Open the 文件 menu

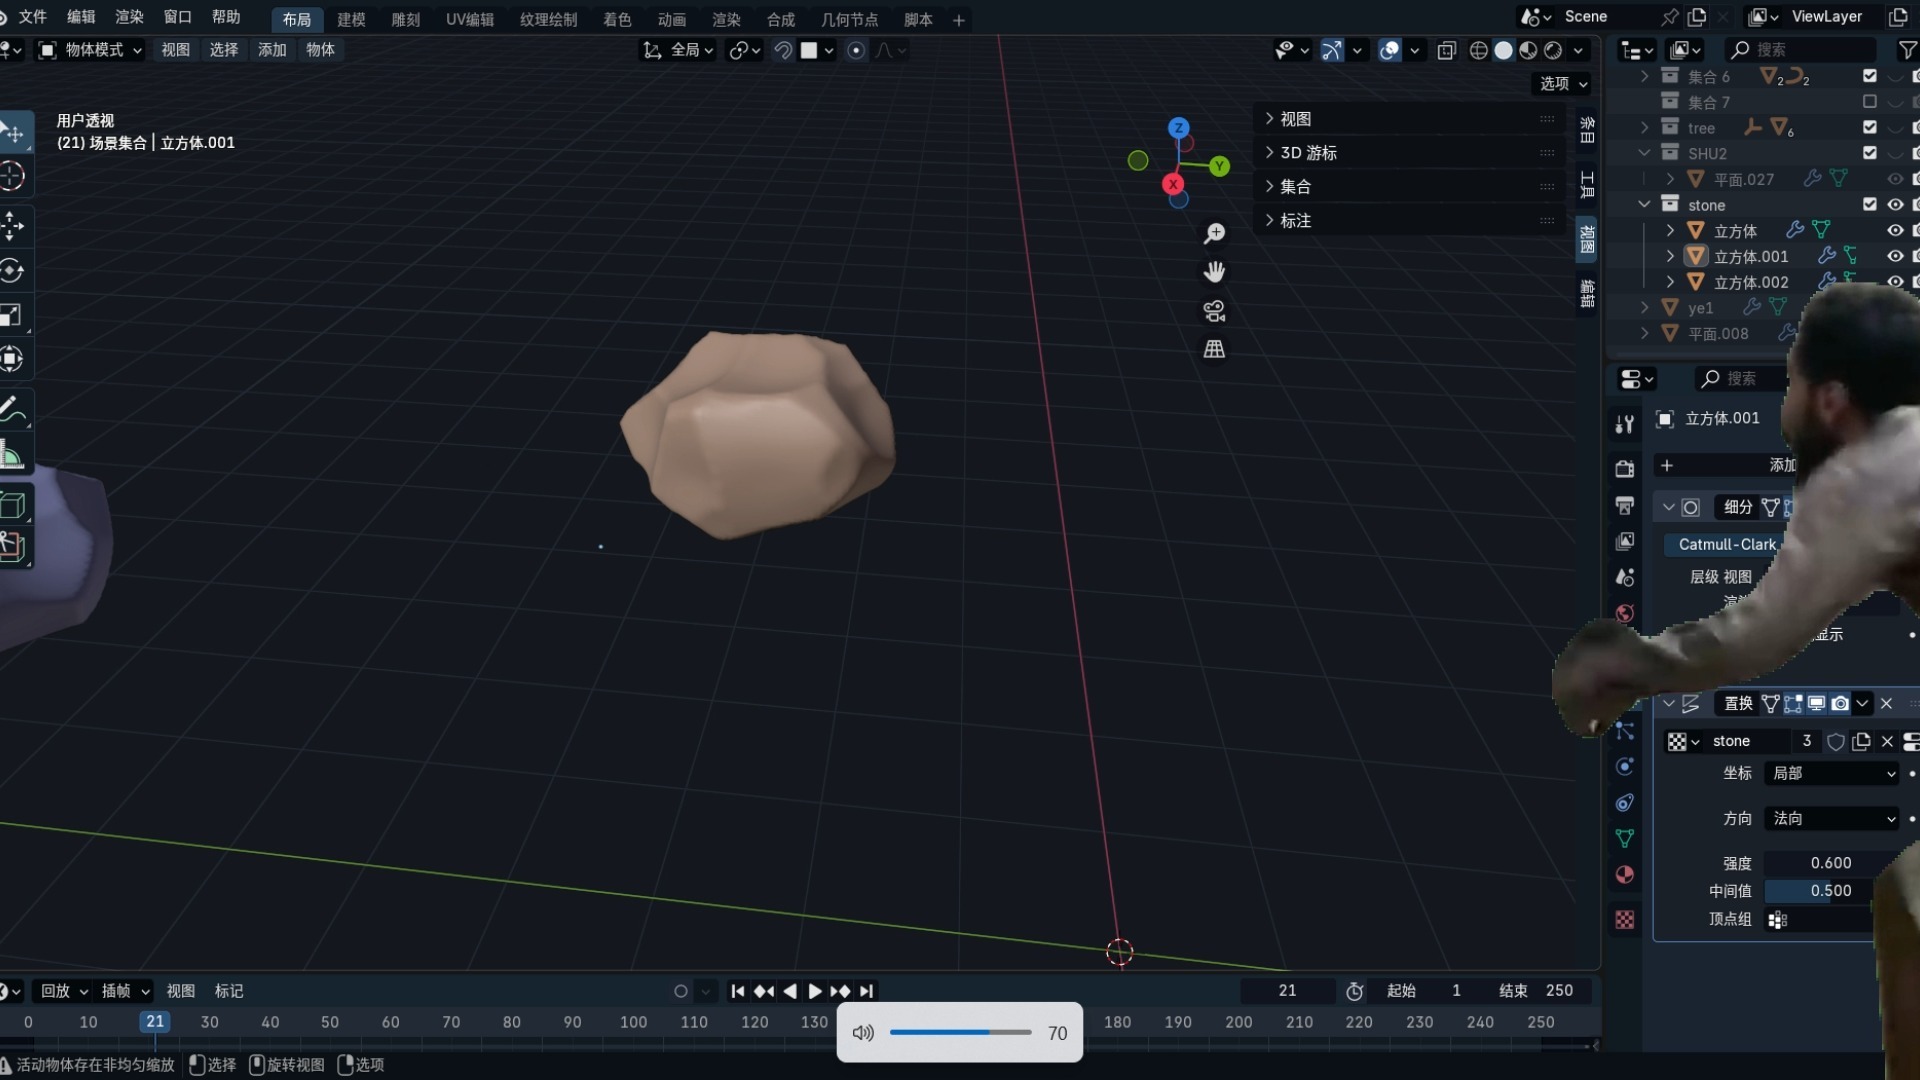32,17
